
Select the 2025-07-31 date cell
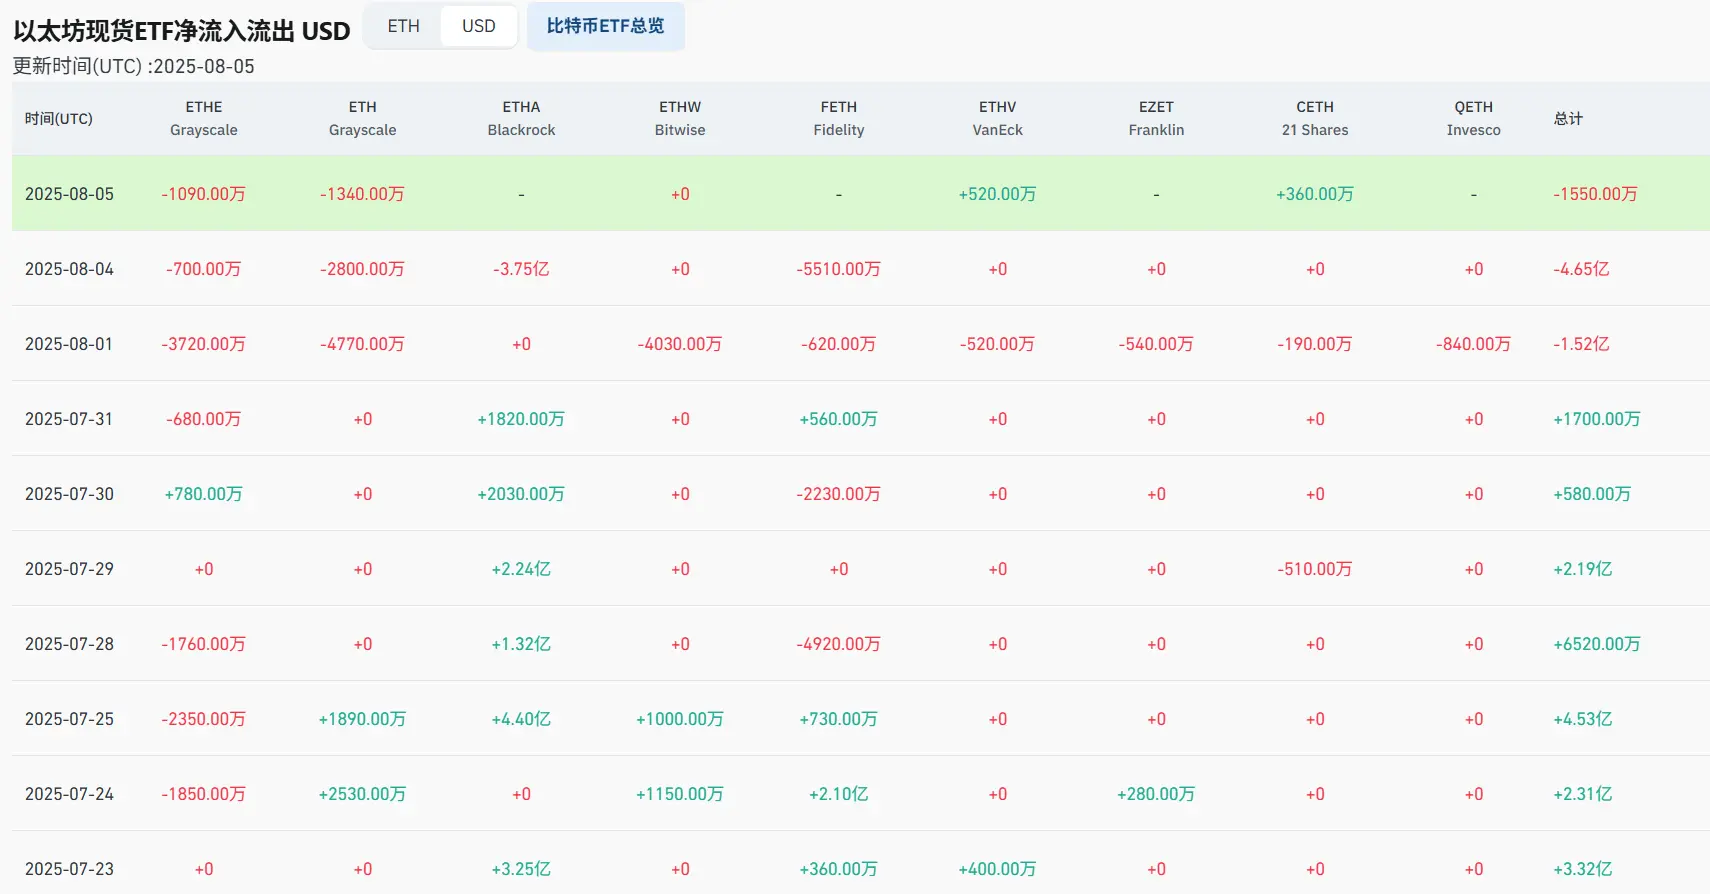[x=70, y=419]
